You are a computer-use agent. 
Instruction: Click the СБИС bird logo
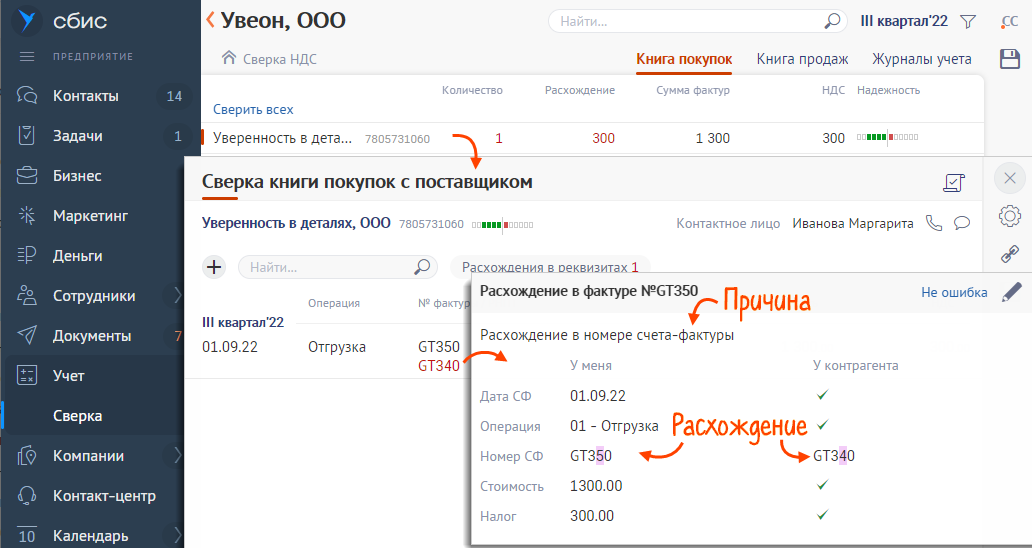28,20
